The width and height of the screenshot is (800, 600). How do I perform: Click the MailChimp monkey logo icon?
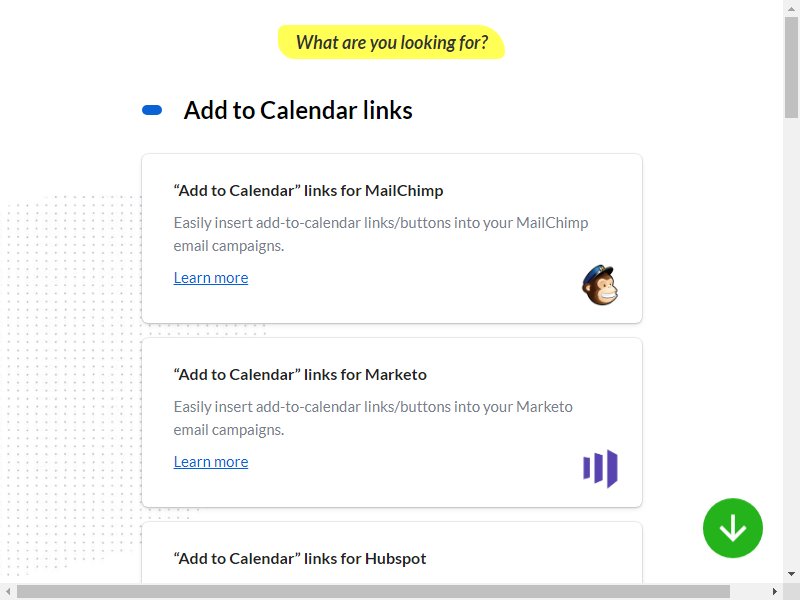[600, 285]
